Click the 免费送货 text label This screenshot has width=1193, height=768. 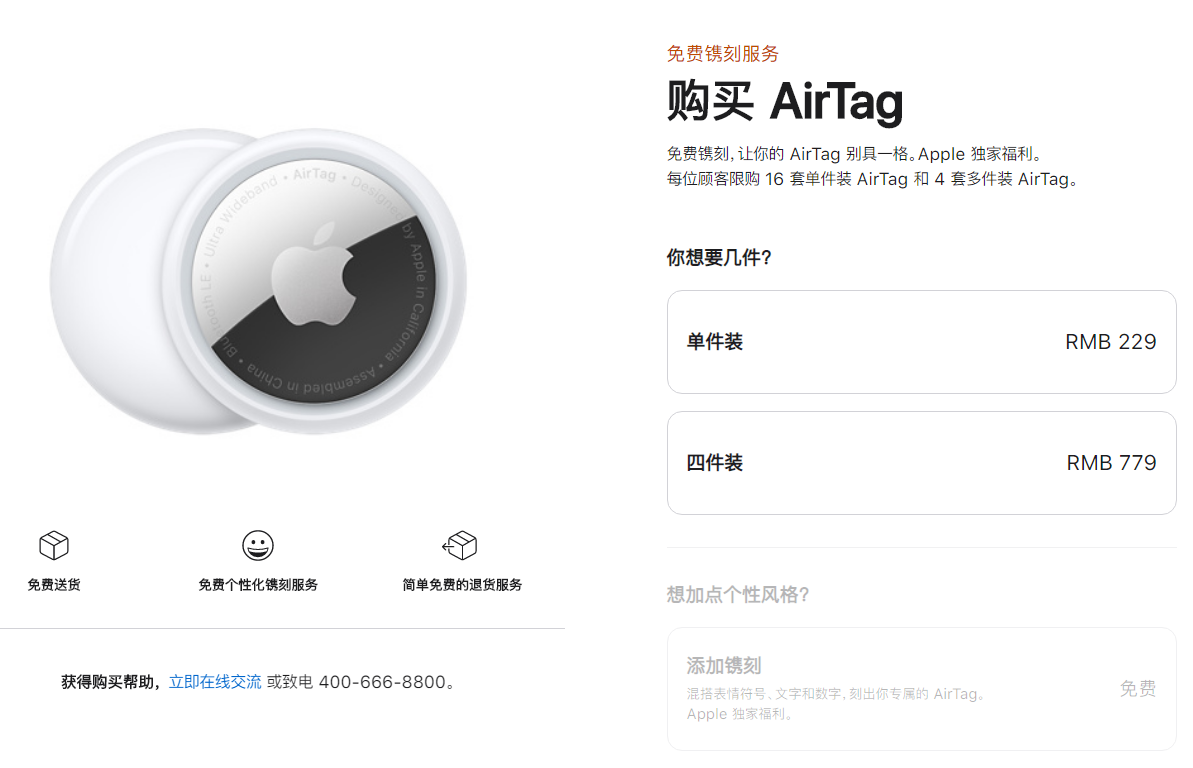click(53, 584)
